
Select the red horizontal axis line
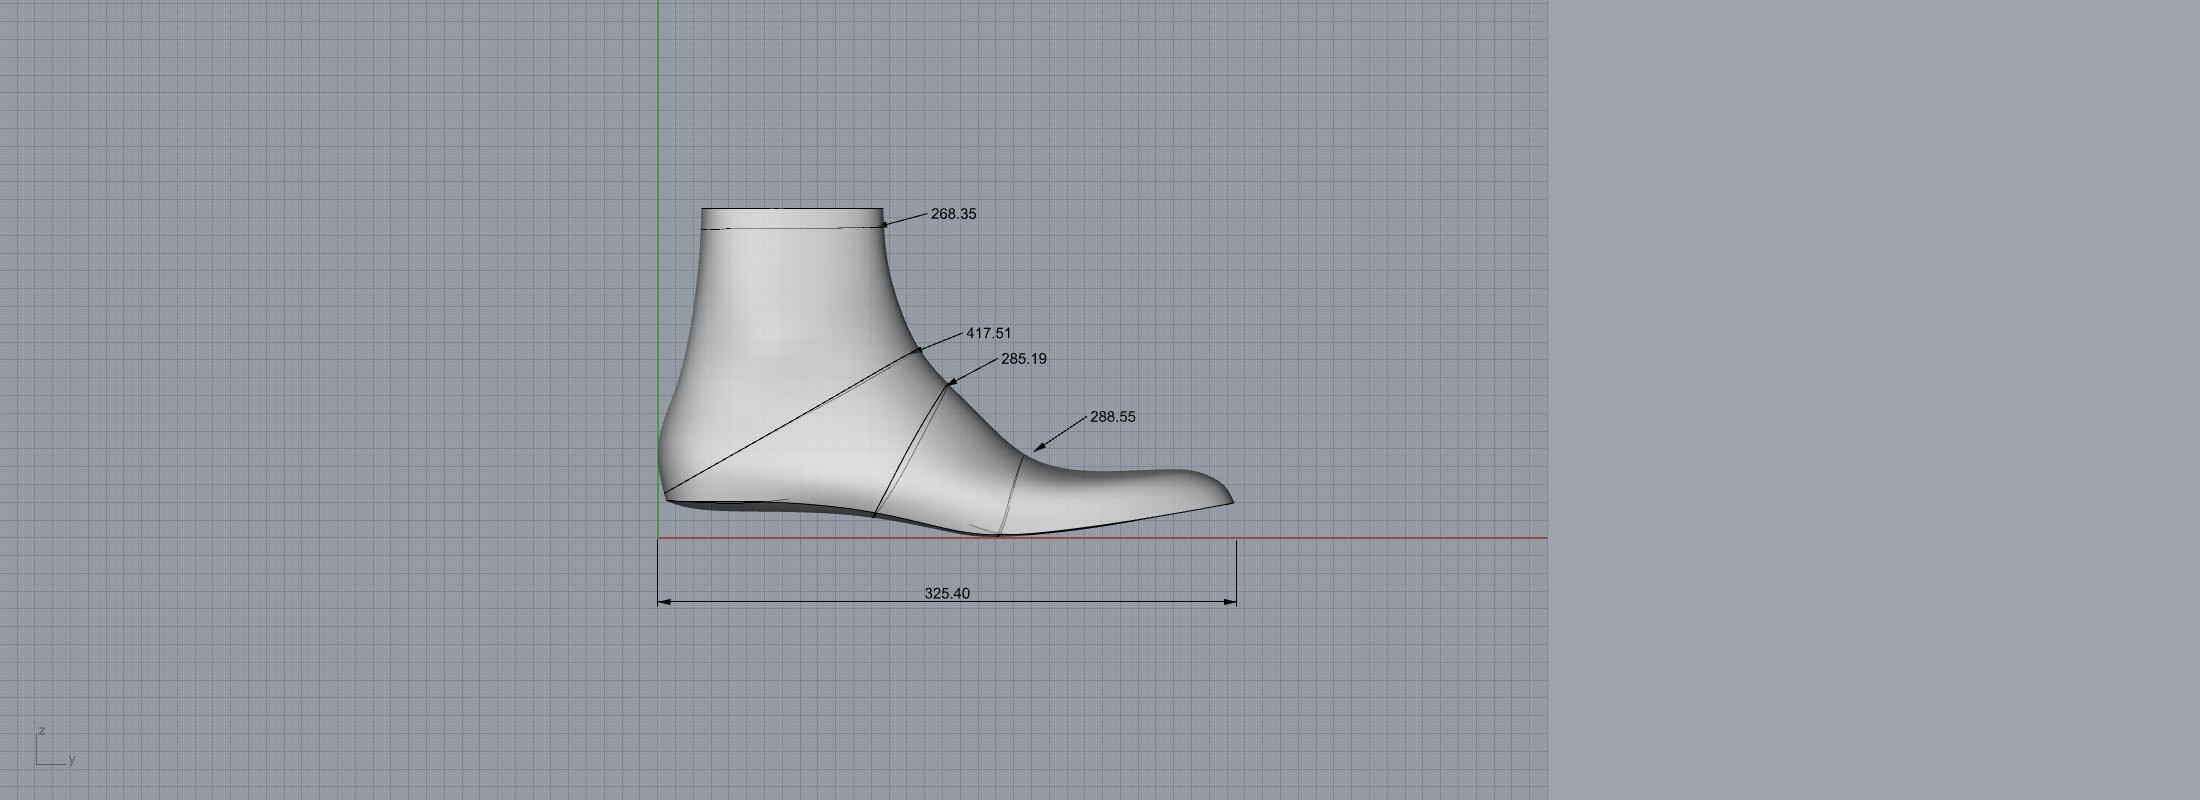(x=1400, y=538)
